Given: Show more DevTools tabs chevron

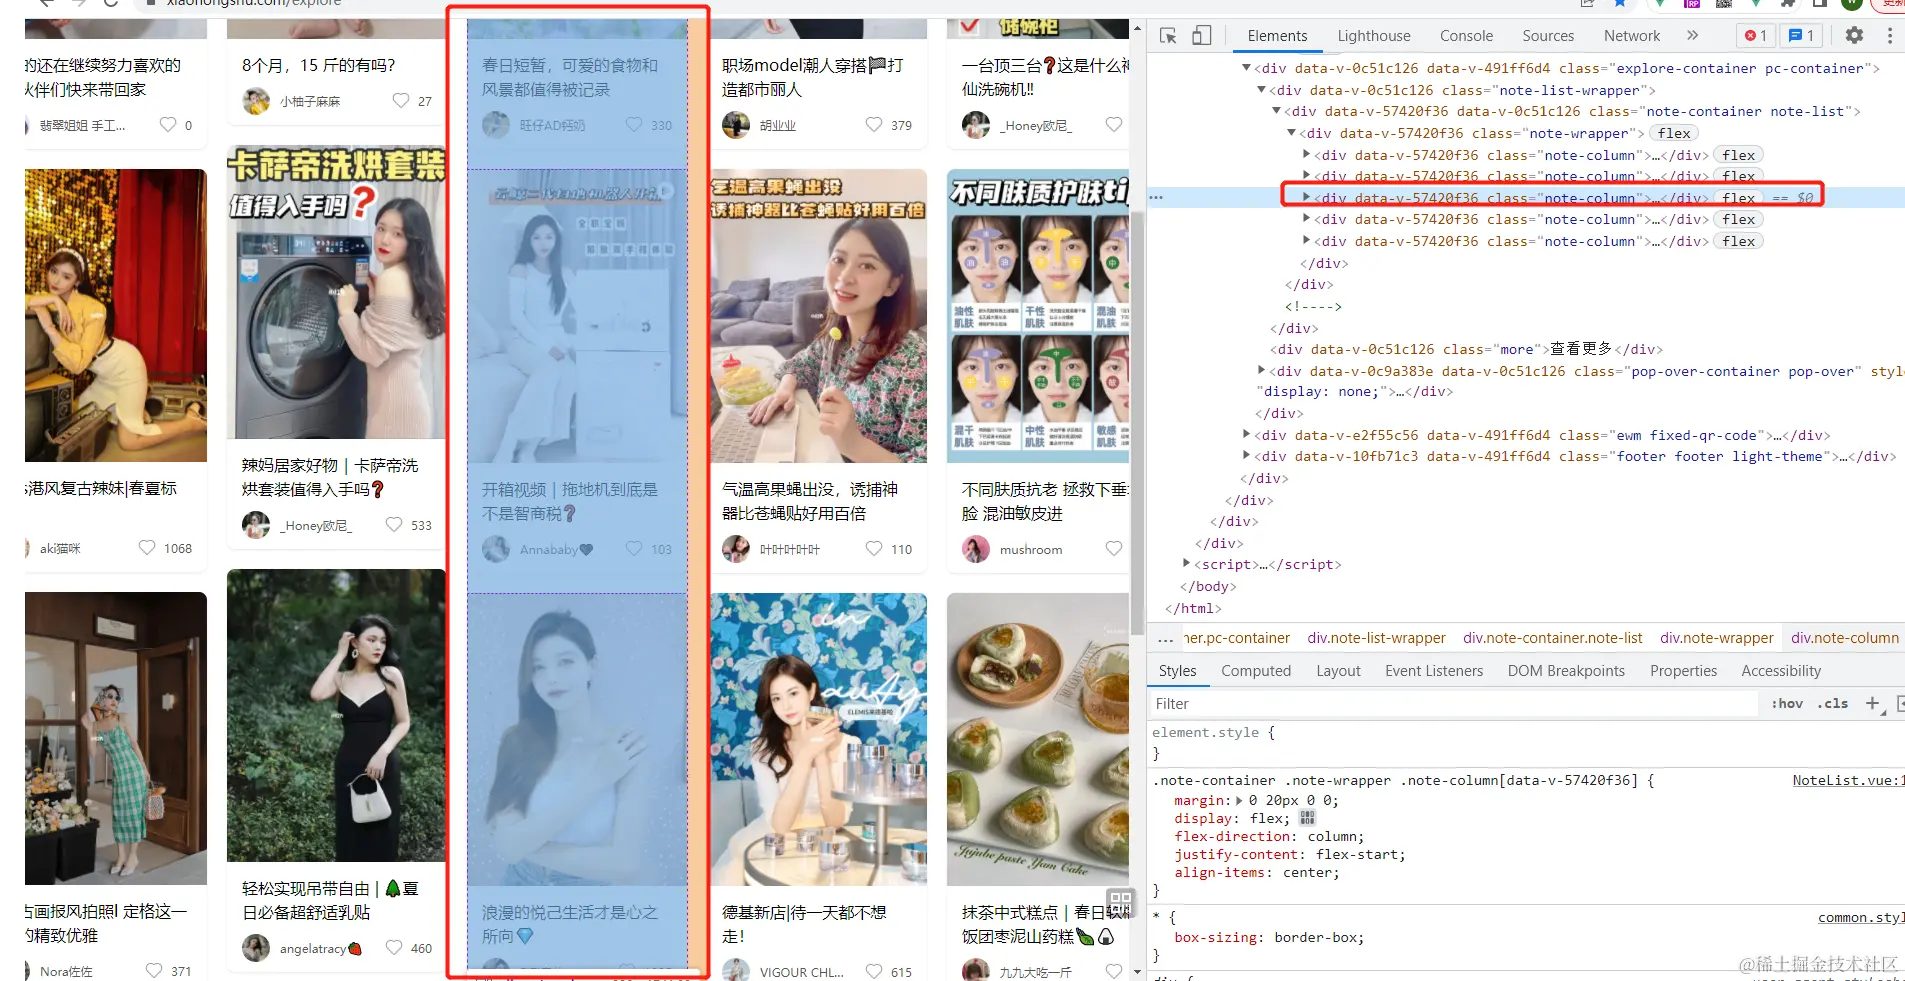Looking at the screenshot, I should click(x=1692, y=35).
